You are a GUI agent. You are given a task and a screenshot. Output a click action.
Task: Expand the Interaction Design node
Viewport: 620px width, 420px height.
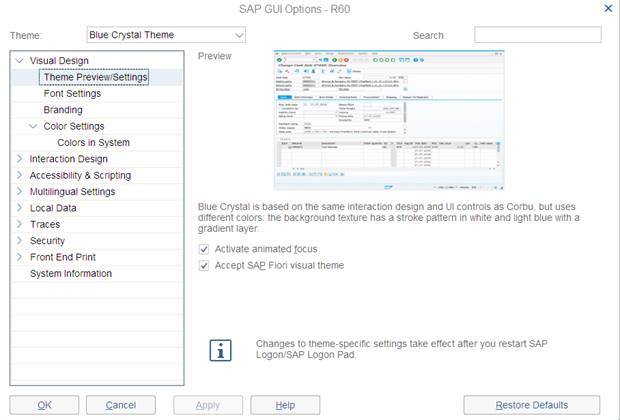click(19, 159)
